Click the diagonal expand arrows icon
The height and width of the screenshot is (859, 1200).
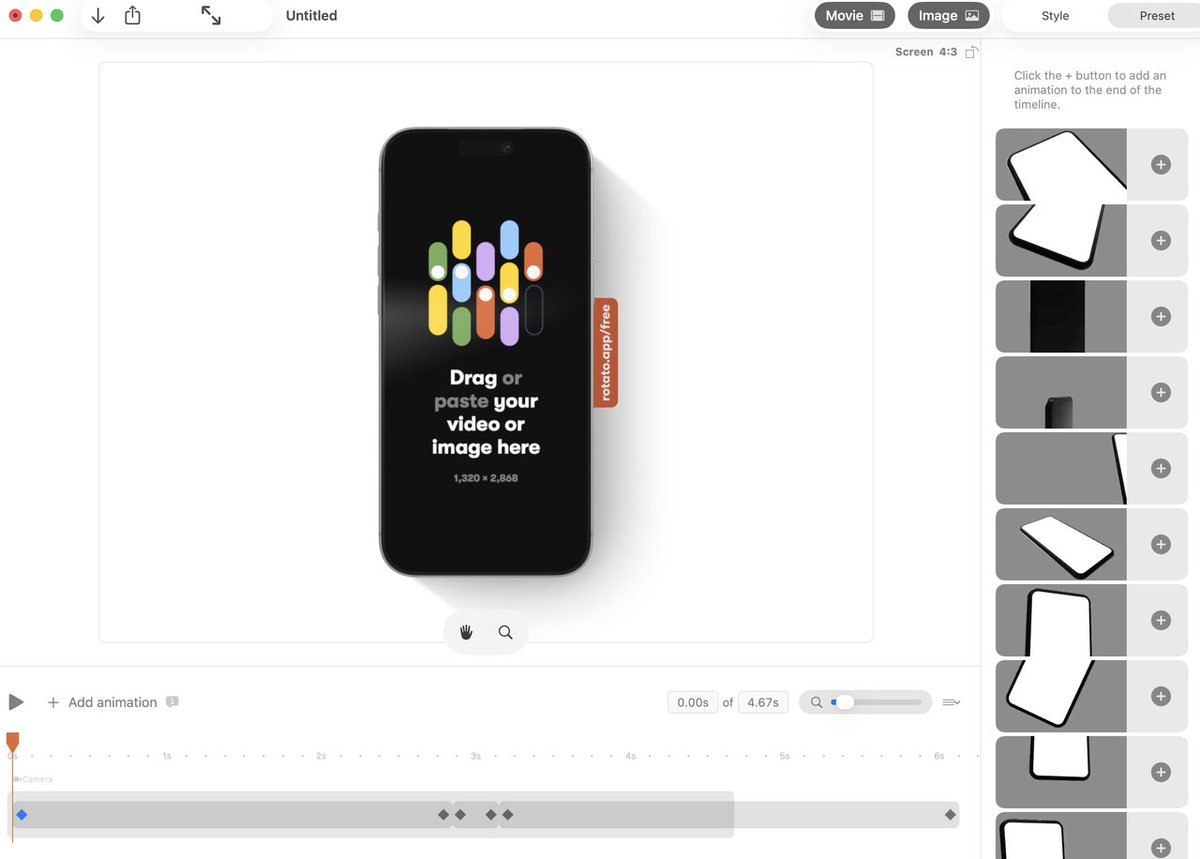click(211, 15)
